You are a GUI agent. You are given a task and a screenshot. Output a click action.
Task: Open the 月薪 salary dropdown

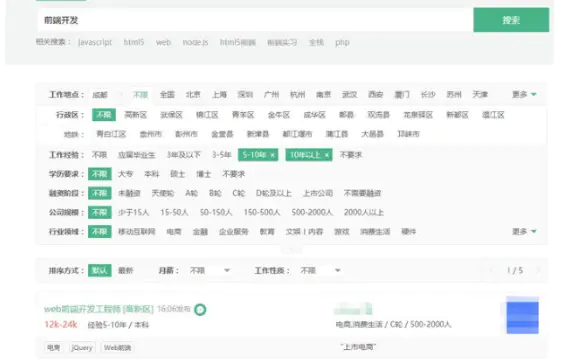click(209, 270)
